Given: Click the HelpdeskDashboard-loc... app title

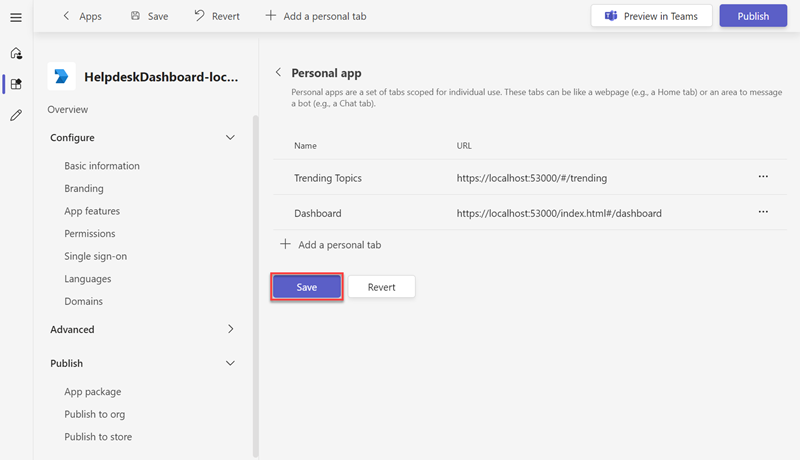Looking at the screenshot, I should click(x=161, y=76).
